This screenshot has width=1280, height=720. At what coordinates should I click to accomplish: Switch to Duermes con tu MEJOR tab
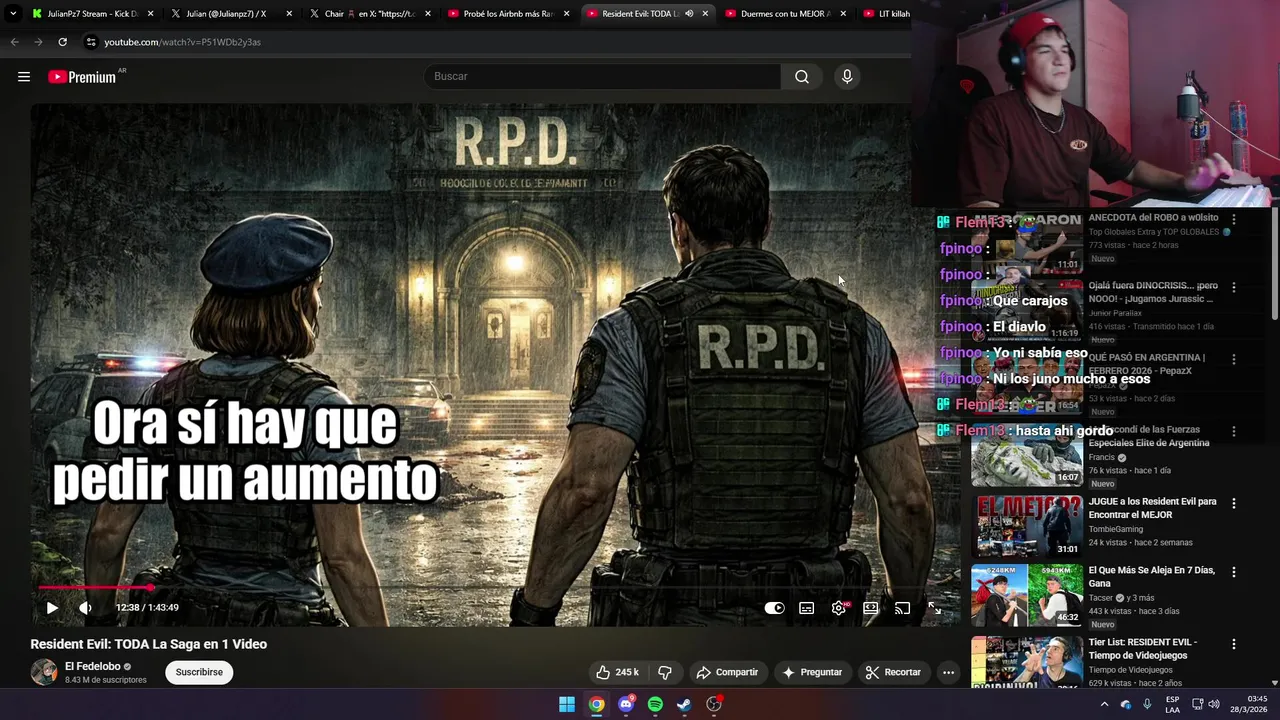click(783, 14)
